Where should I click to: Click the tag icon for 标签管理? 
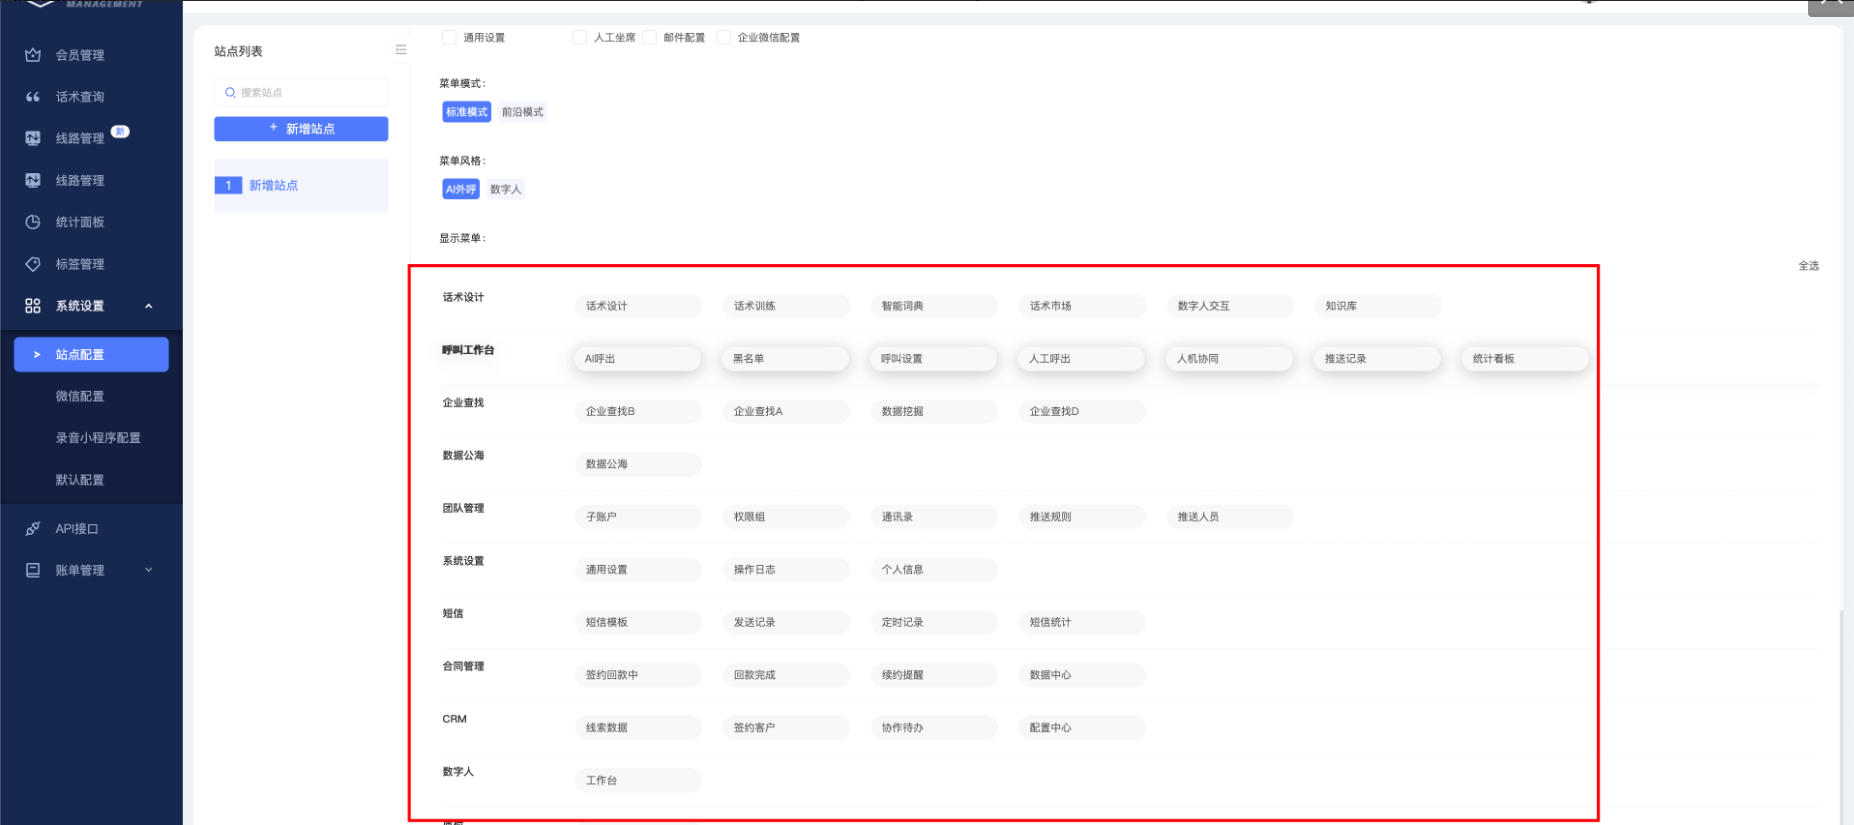(x=33, y=264)
